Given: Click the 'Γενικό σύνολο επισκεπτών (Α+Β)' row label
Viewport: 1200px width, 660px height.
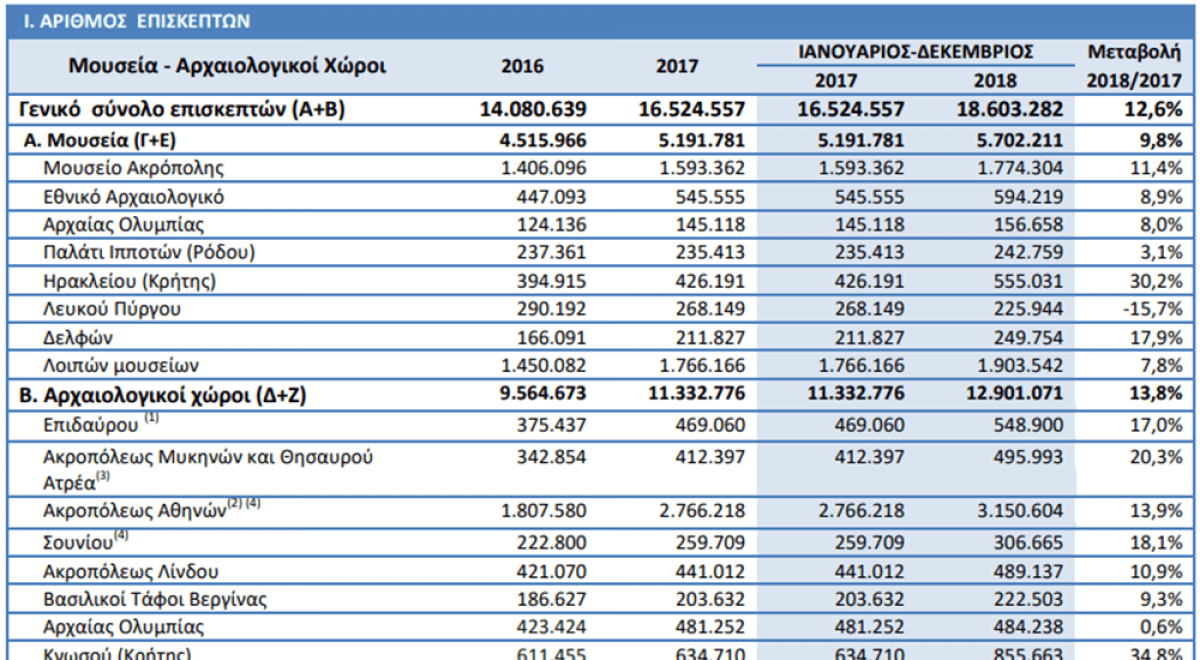Looking at the screenshot, I should point(184,110).
